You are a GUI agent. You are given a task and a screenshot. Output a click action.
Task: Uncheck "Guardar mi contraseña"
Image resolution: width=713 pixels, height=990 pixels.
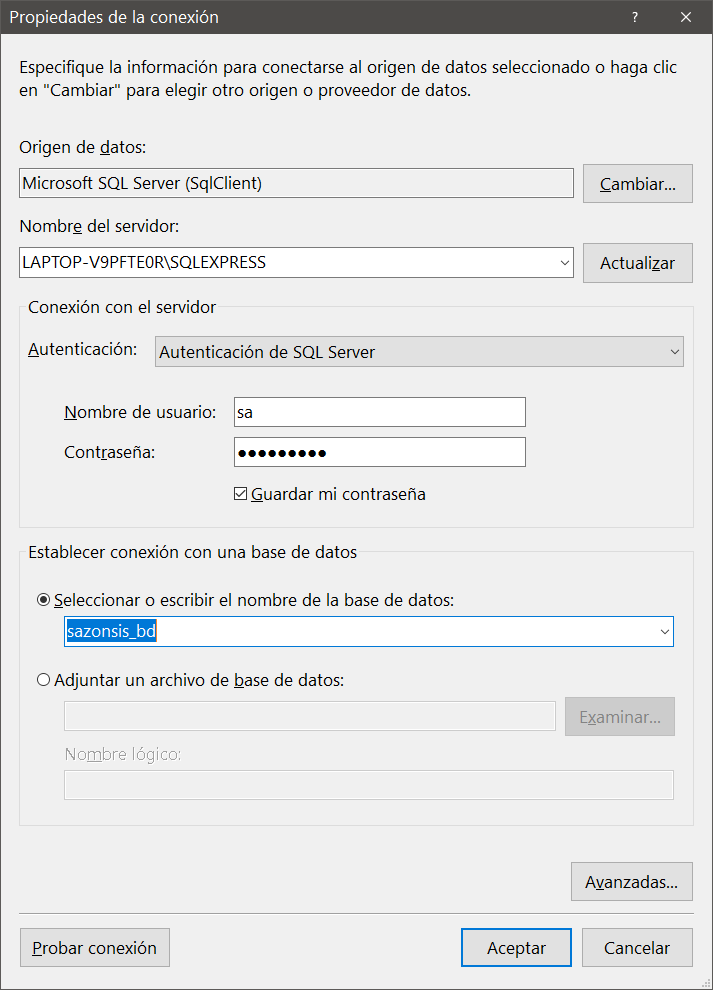click(241, 493)
